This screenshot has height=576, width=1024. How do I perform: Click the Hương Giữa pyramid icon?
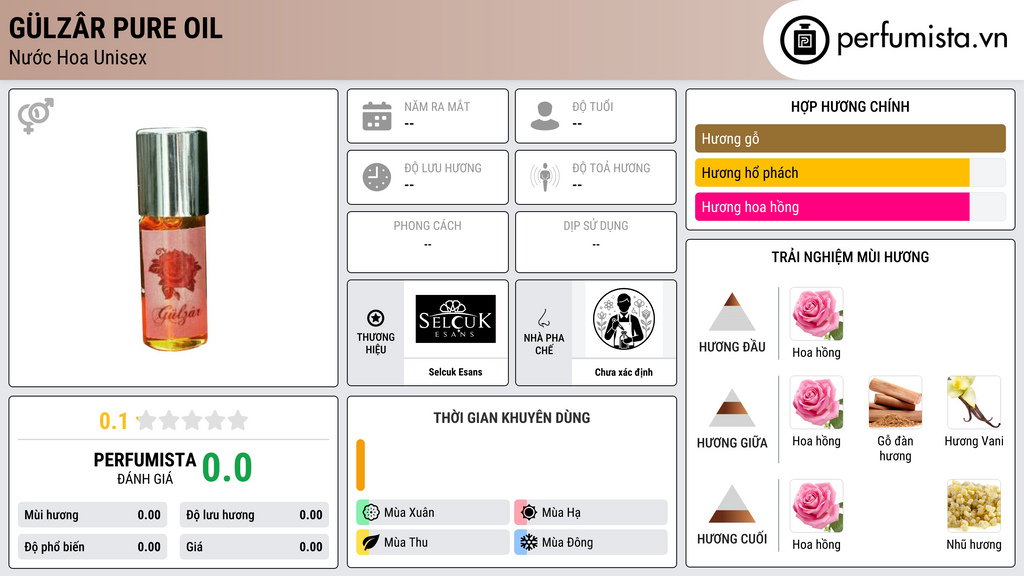[x=732, y=408]
